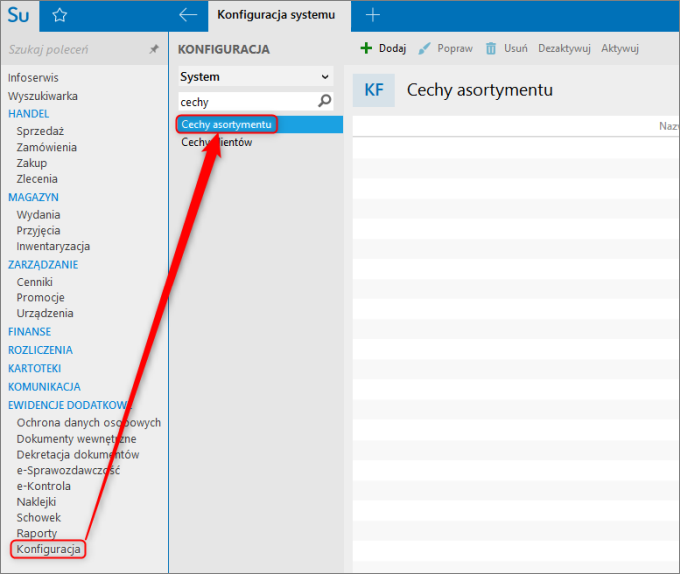
Task: Open Konfiguracja in sidebar
Action: (x=48, y=549)
